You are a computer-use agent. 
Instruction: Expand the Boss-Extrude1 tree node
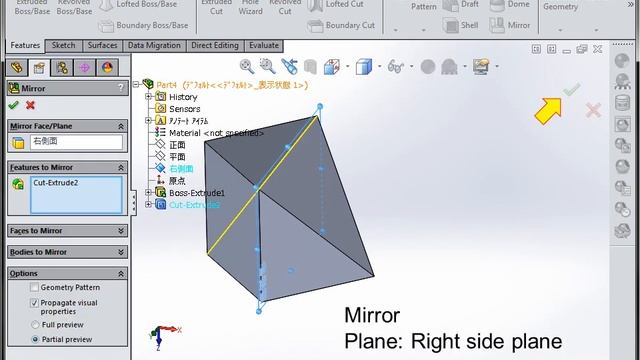click(148, 192)
